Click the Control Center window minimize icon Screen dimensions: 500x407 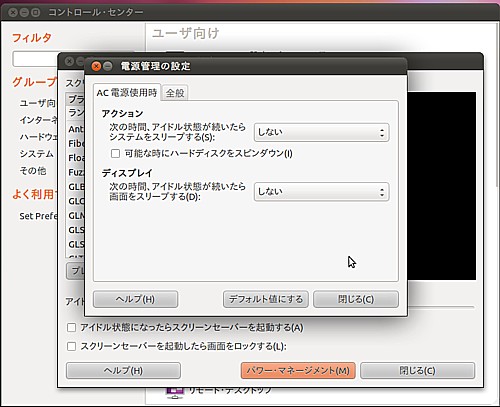pyautogui.click(x=24, y=13)
